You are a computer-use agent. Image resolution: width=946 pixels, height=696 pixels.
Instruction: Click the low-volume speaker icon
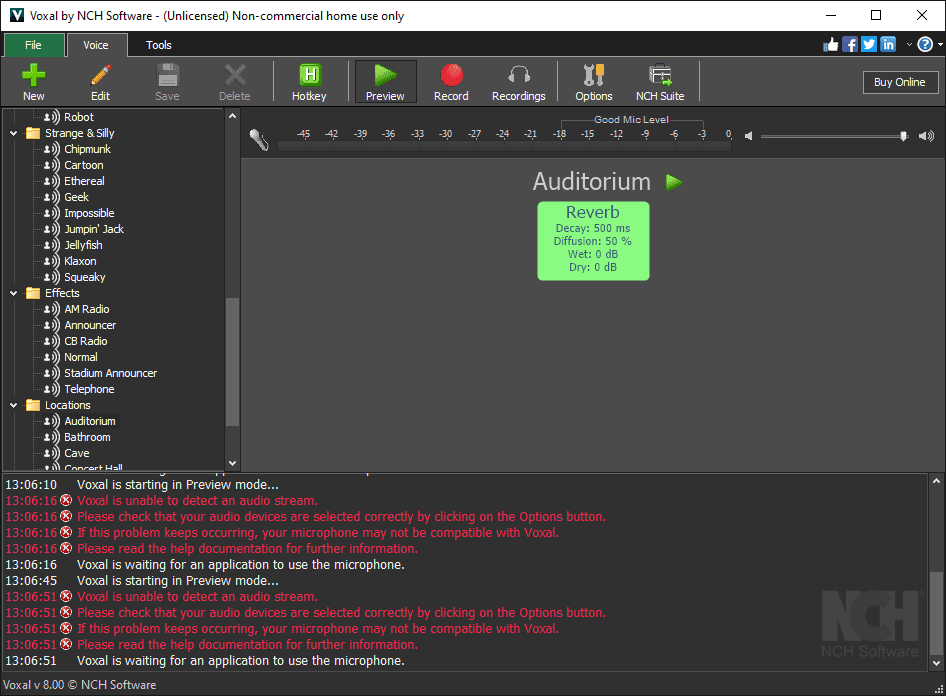[749, 136]
